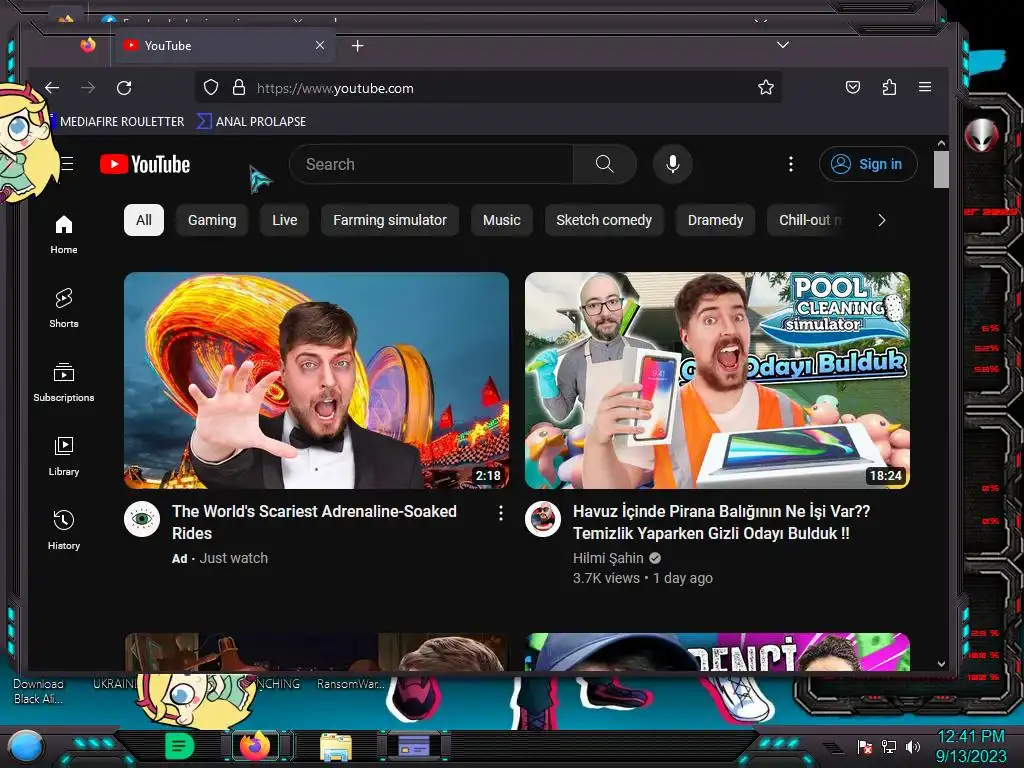Open a new browser tab
1024x768 pixels.
(357, 46)
